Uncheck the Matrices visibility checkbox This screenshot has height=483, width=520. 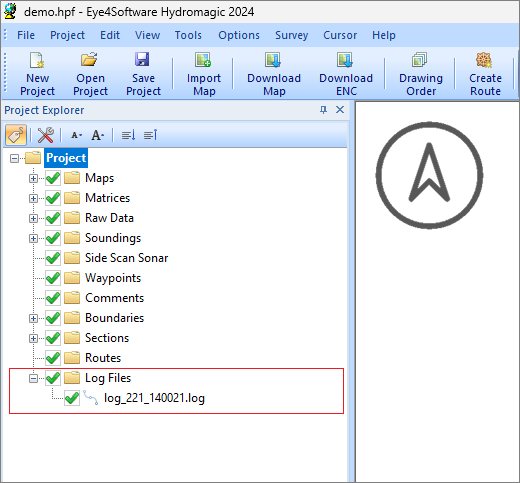[53, 198]
